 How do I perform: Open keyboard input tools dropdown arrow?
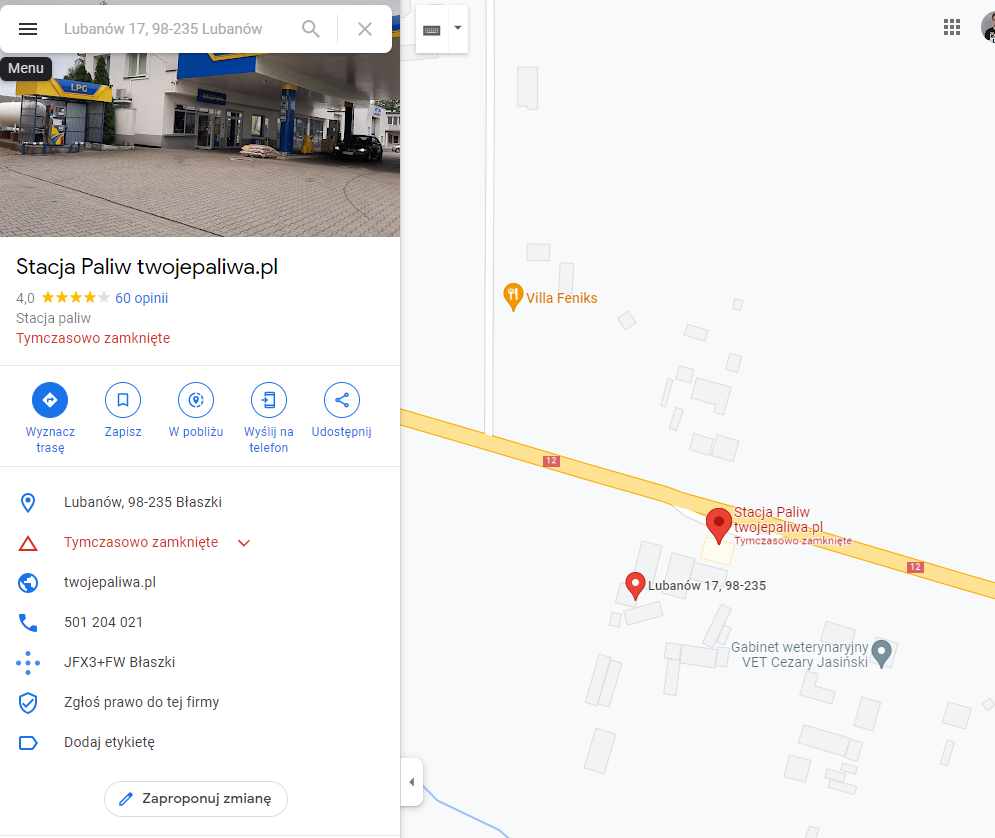[458, 28]
